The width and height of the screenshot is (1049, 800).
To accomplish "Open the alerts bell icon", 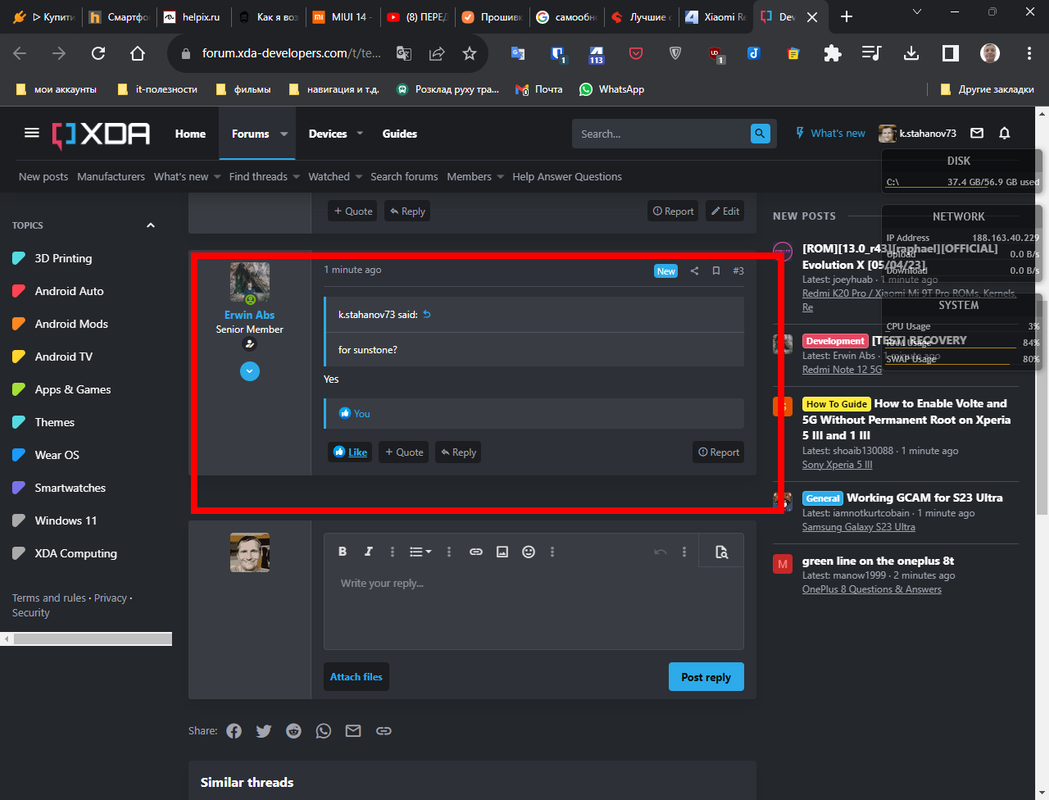I will [x=1004, y=133].
